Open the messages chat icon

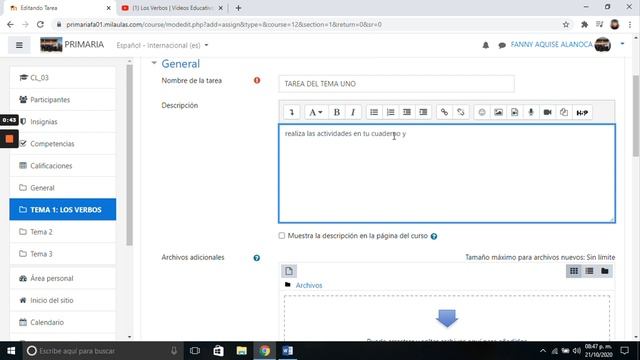(502, 45)
